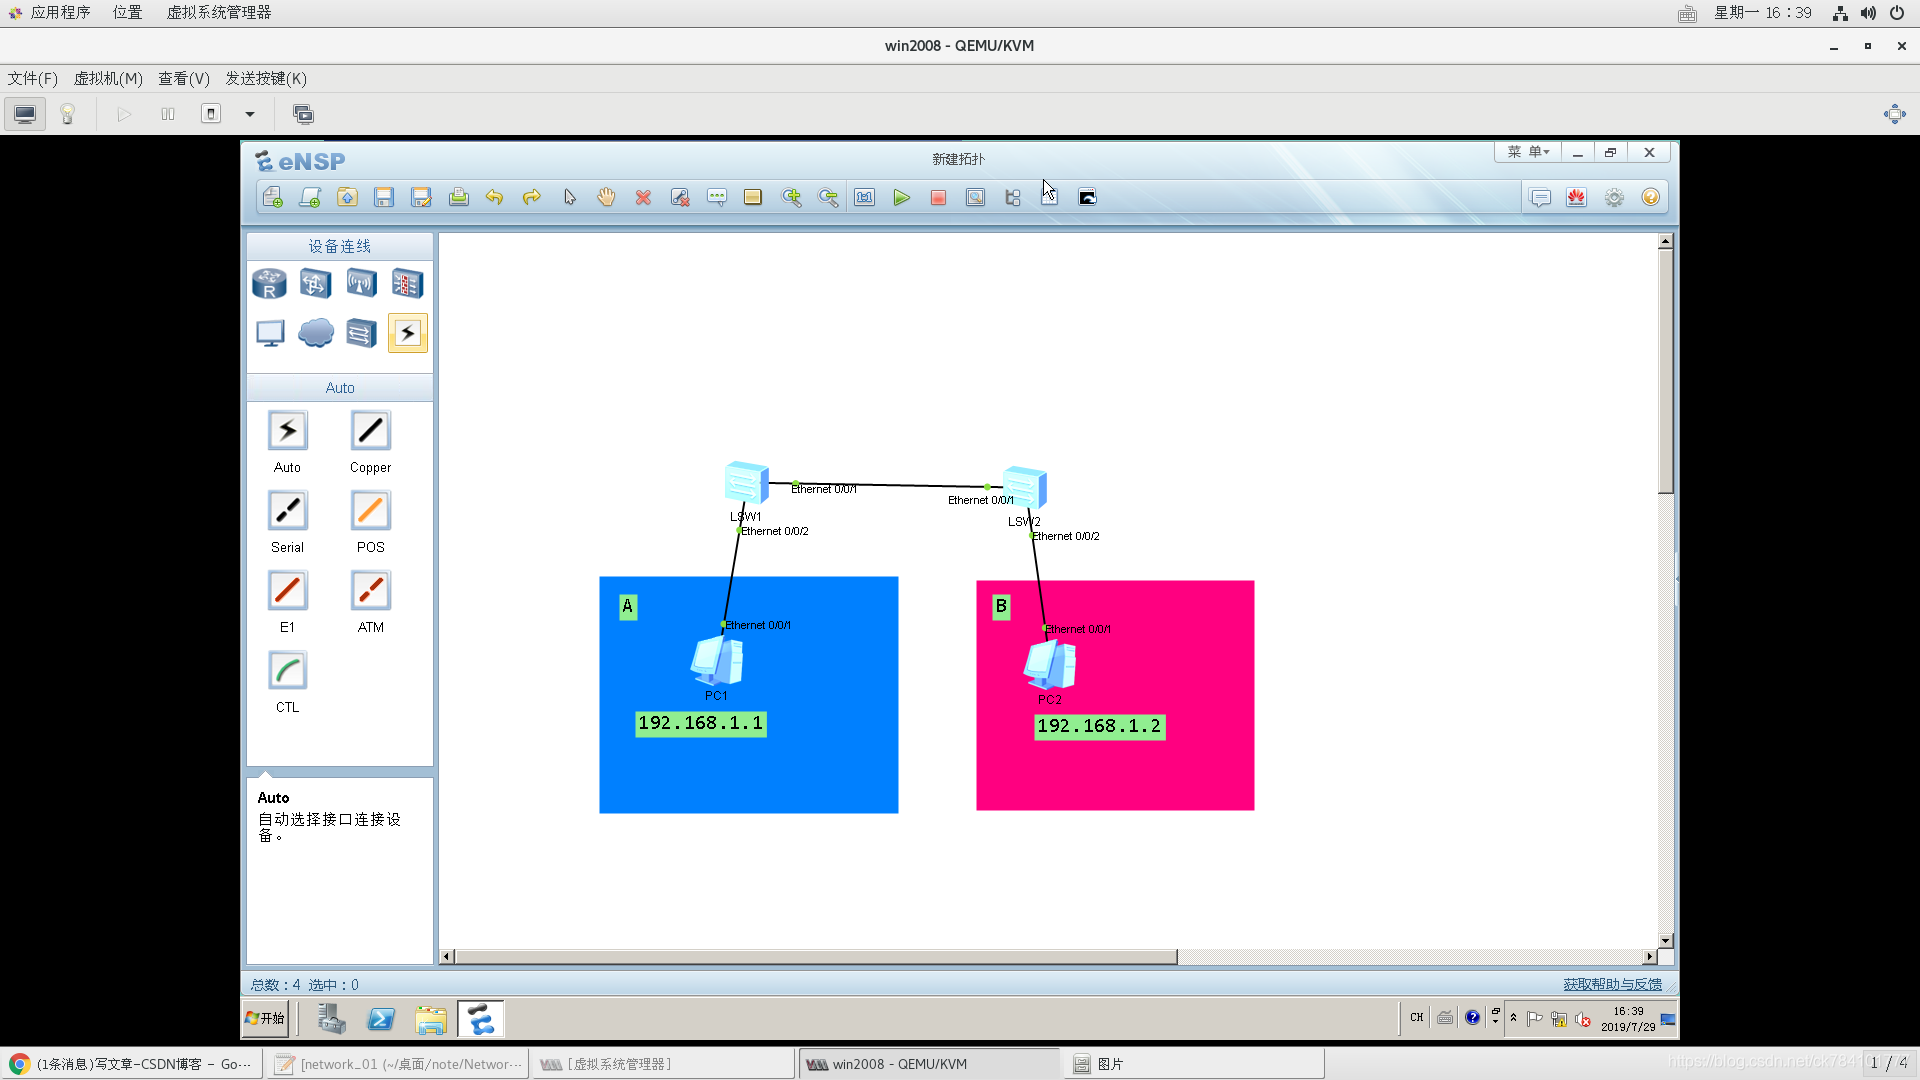1920x1080 pixels.
Task: Click the Windows 开始 start button
Action: 266,1018
